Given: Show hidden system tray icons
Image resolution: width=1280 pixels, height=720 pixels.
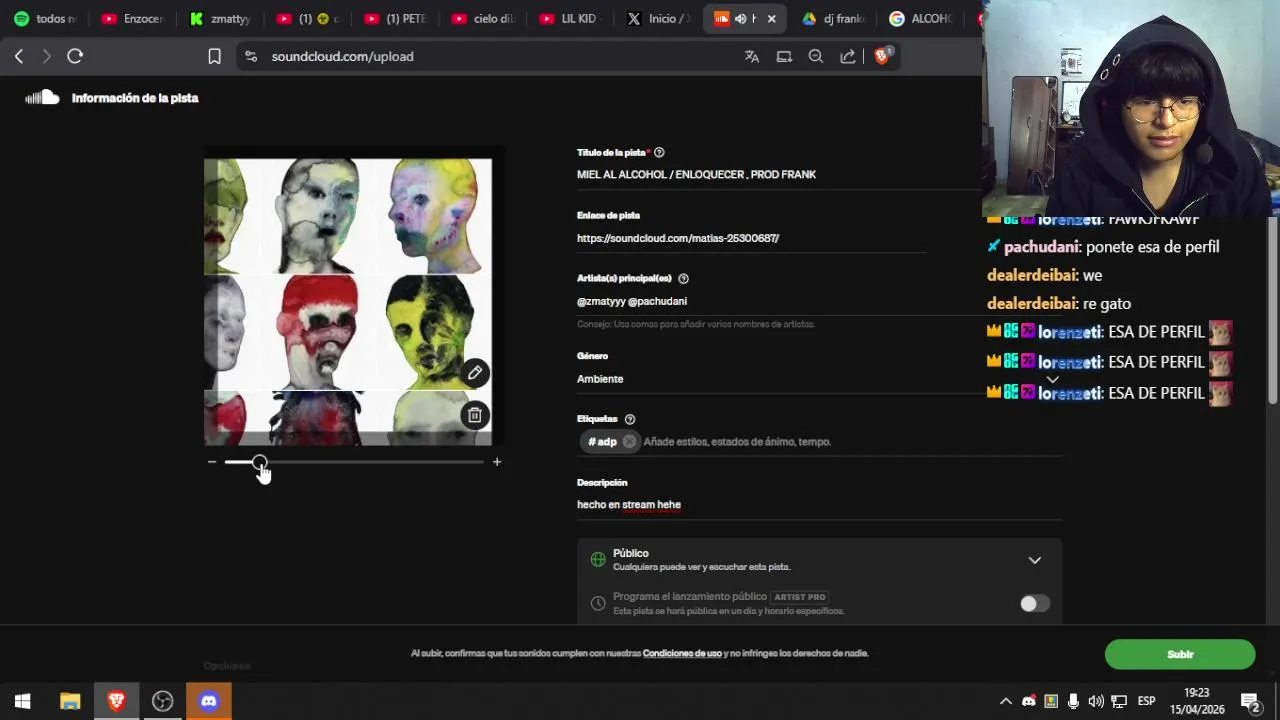Looking at the screenshot, I should tap(1006, 701).
